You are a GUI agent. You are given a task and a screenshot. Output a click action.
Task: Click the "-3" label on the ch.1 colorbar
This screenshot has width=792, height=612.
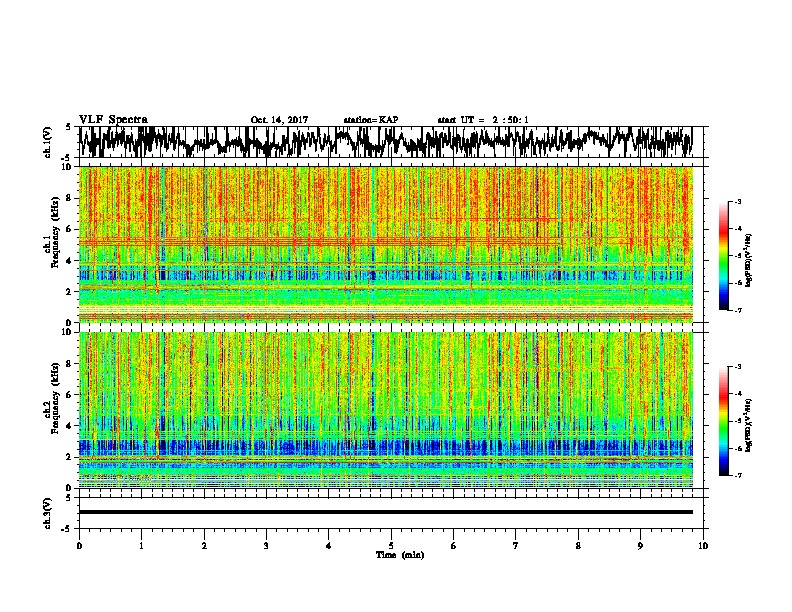738,201
